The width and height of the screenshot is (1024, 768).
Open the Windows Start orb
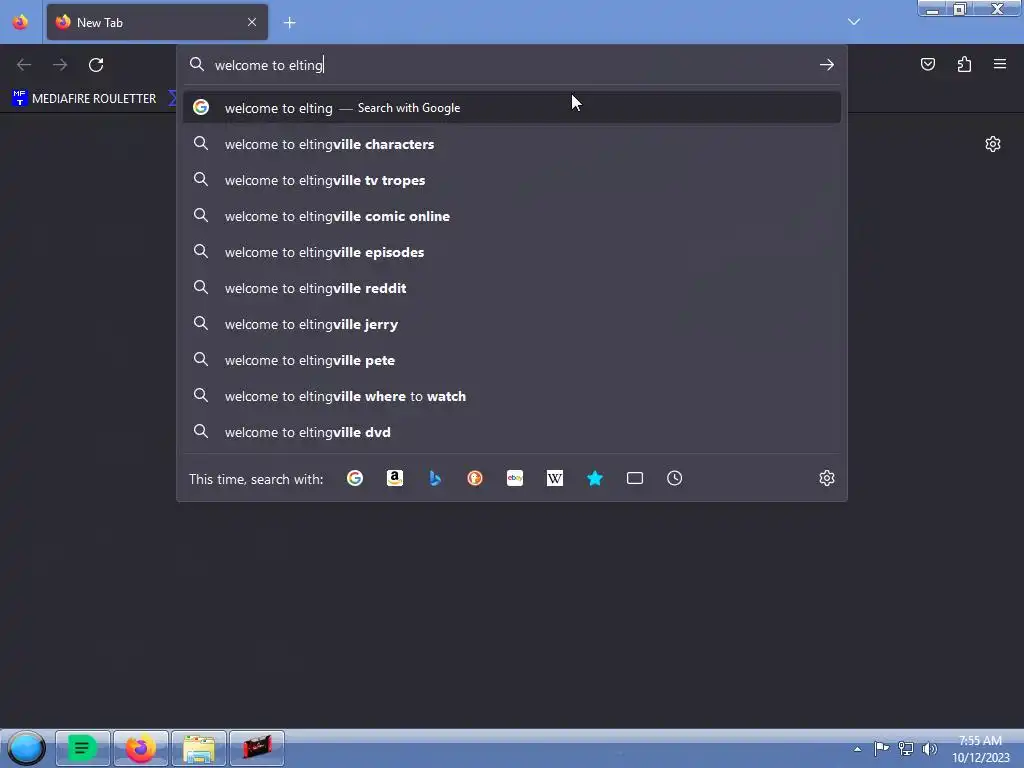pos(26,748)
